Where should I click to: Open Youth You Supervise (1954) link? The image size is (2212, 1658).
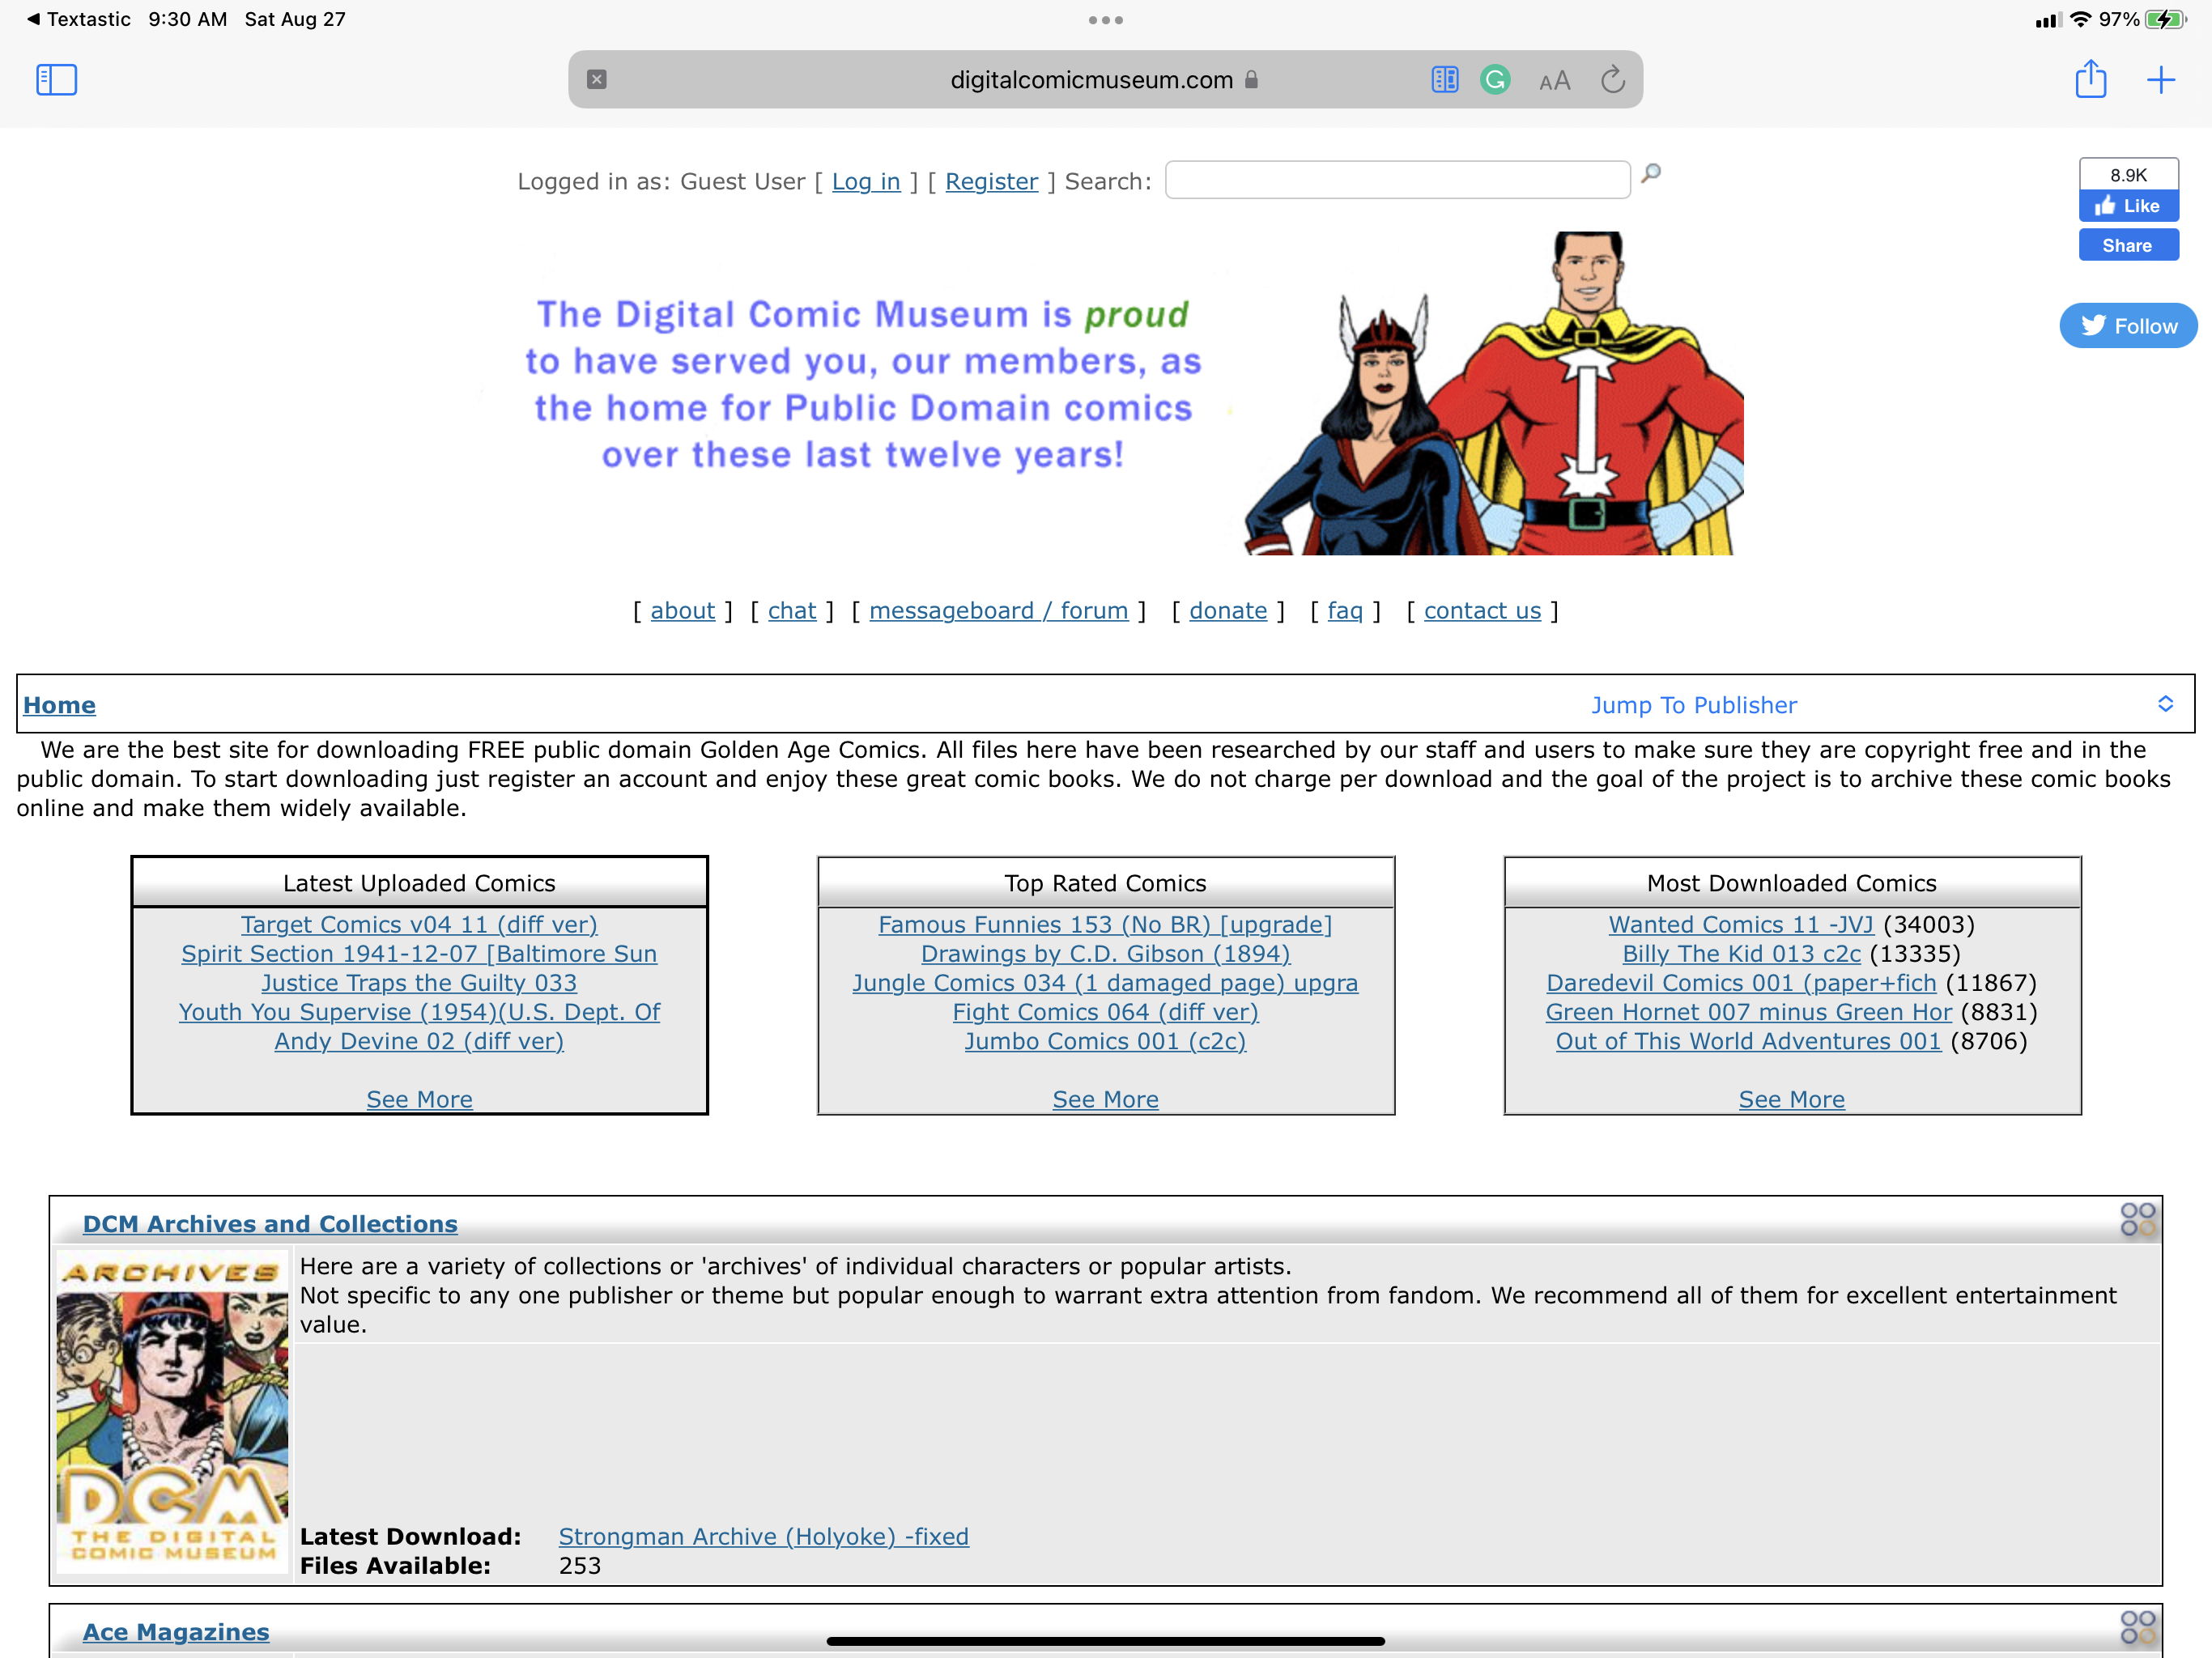[419, 1012]
